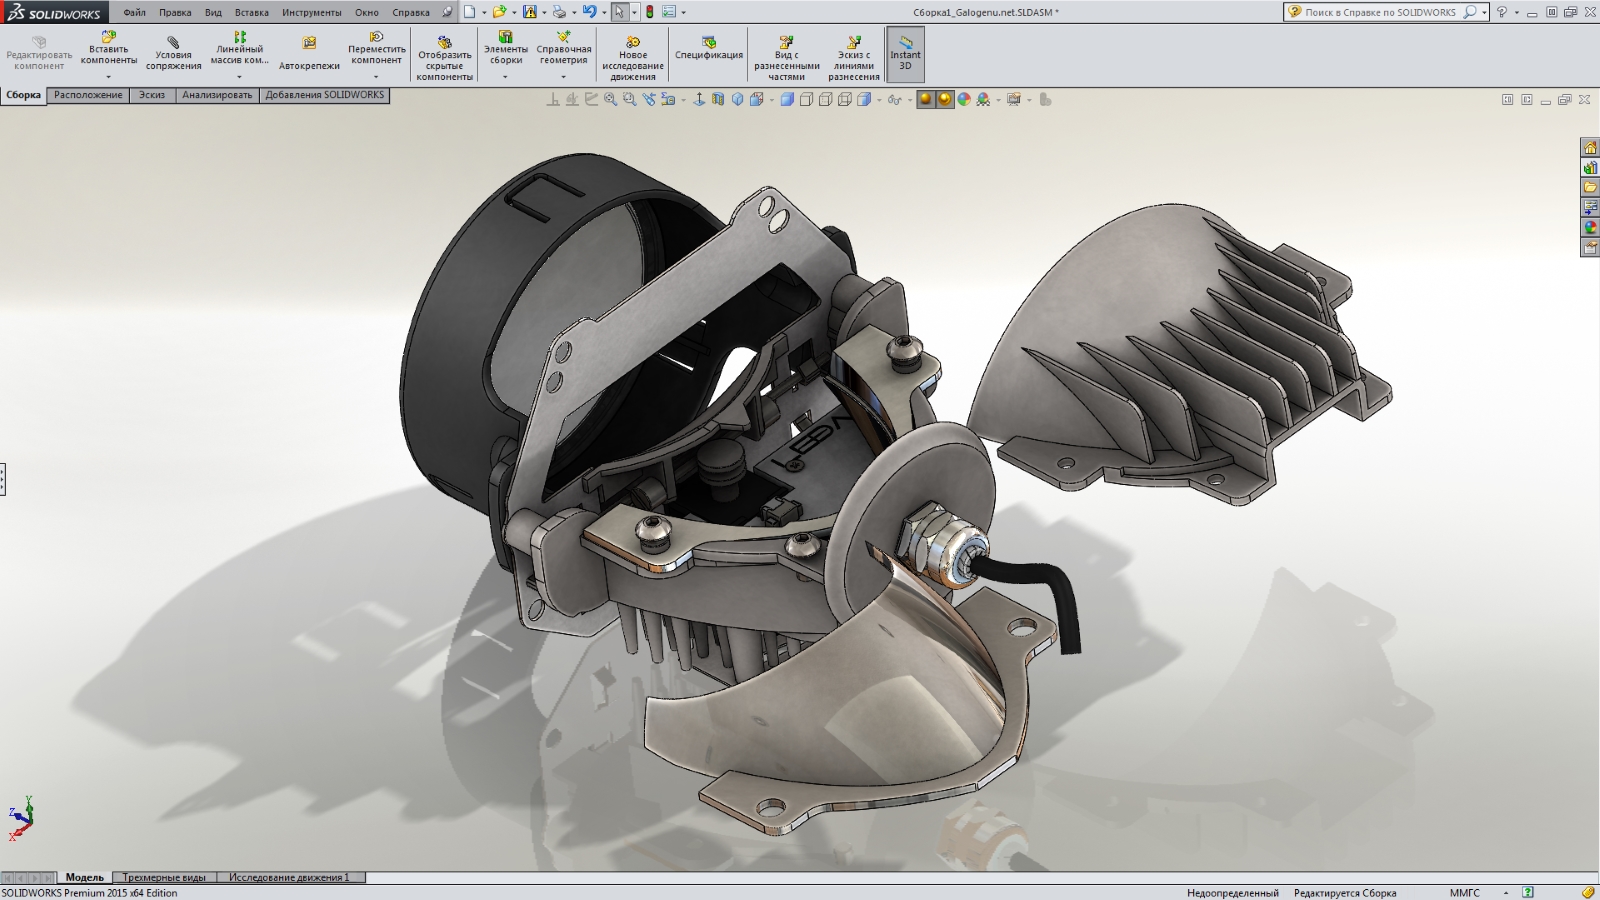
Task: Expand the Linear Pattern (Линейный массив) dropdown arrow
Action: point(239,77)
